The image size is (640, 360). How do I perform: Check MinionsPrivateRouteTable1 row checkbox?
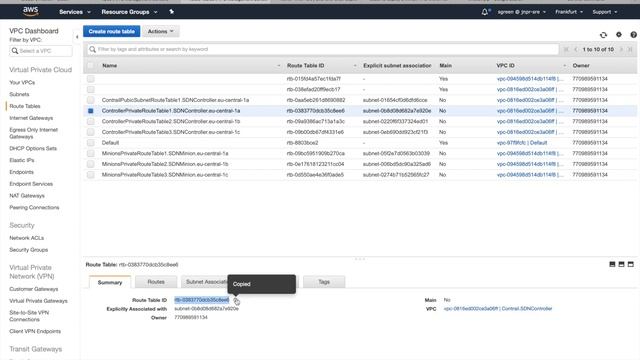point(91,153)
